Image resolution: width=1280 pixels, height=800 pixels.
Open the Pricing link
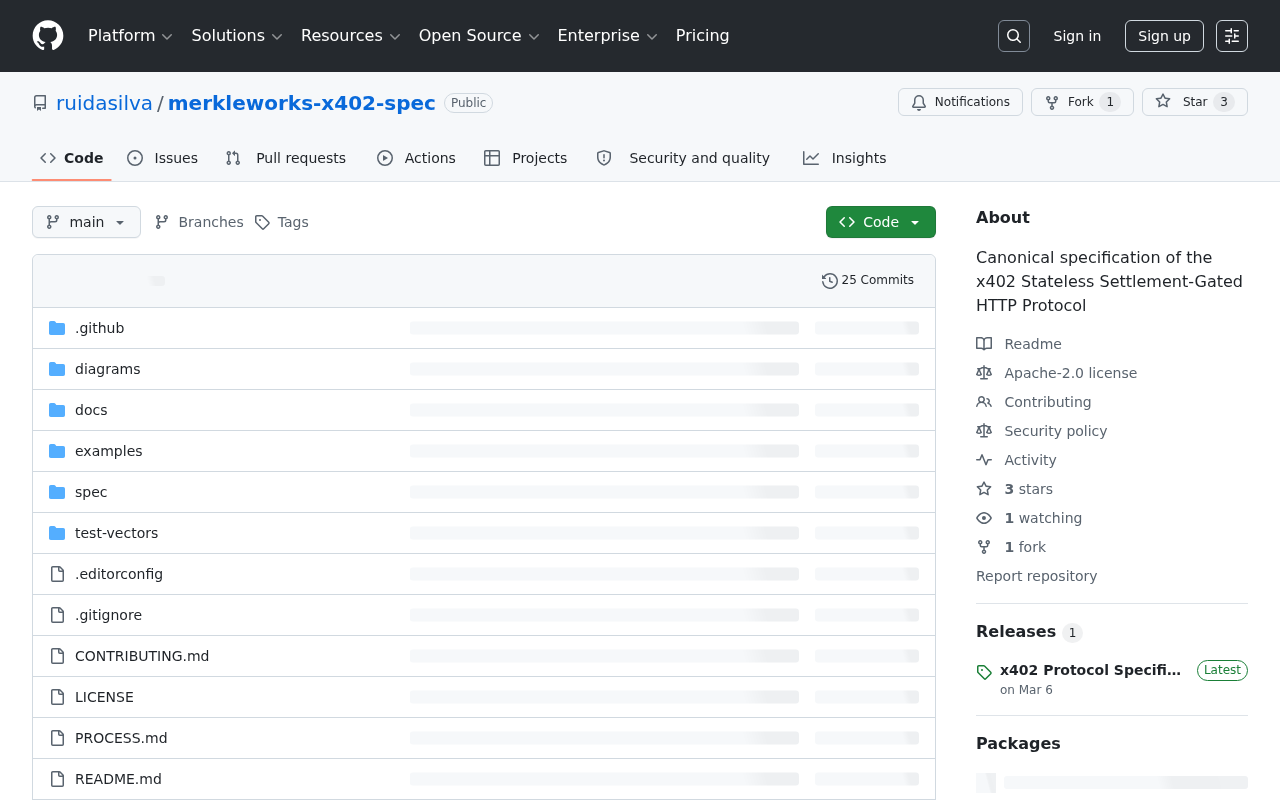[x=703, y=36]
